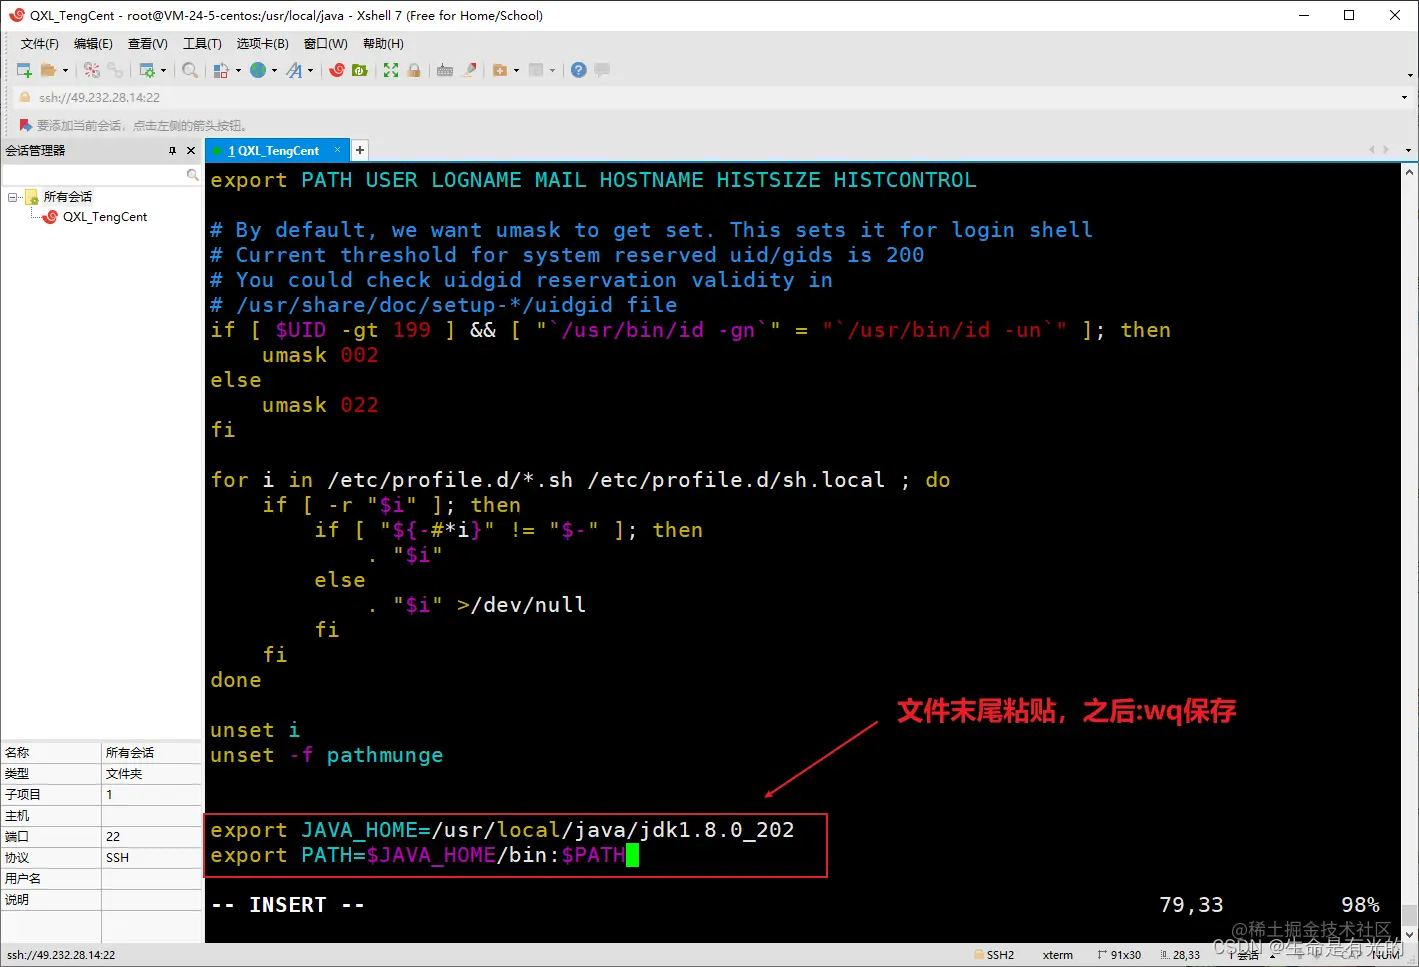Expand the add-folder icon dropdown arrow
1419x967 pixels.
(516, 70)
